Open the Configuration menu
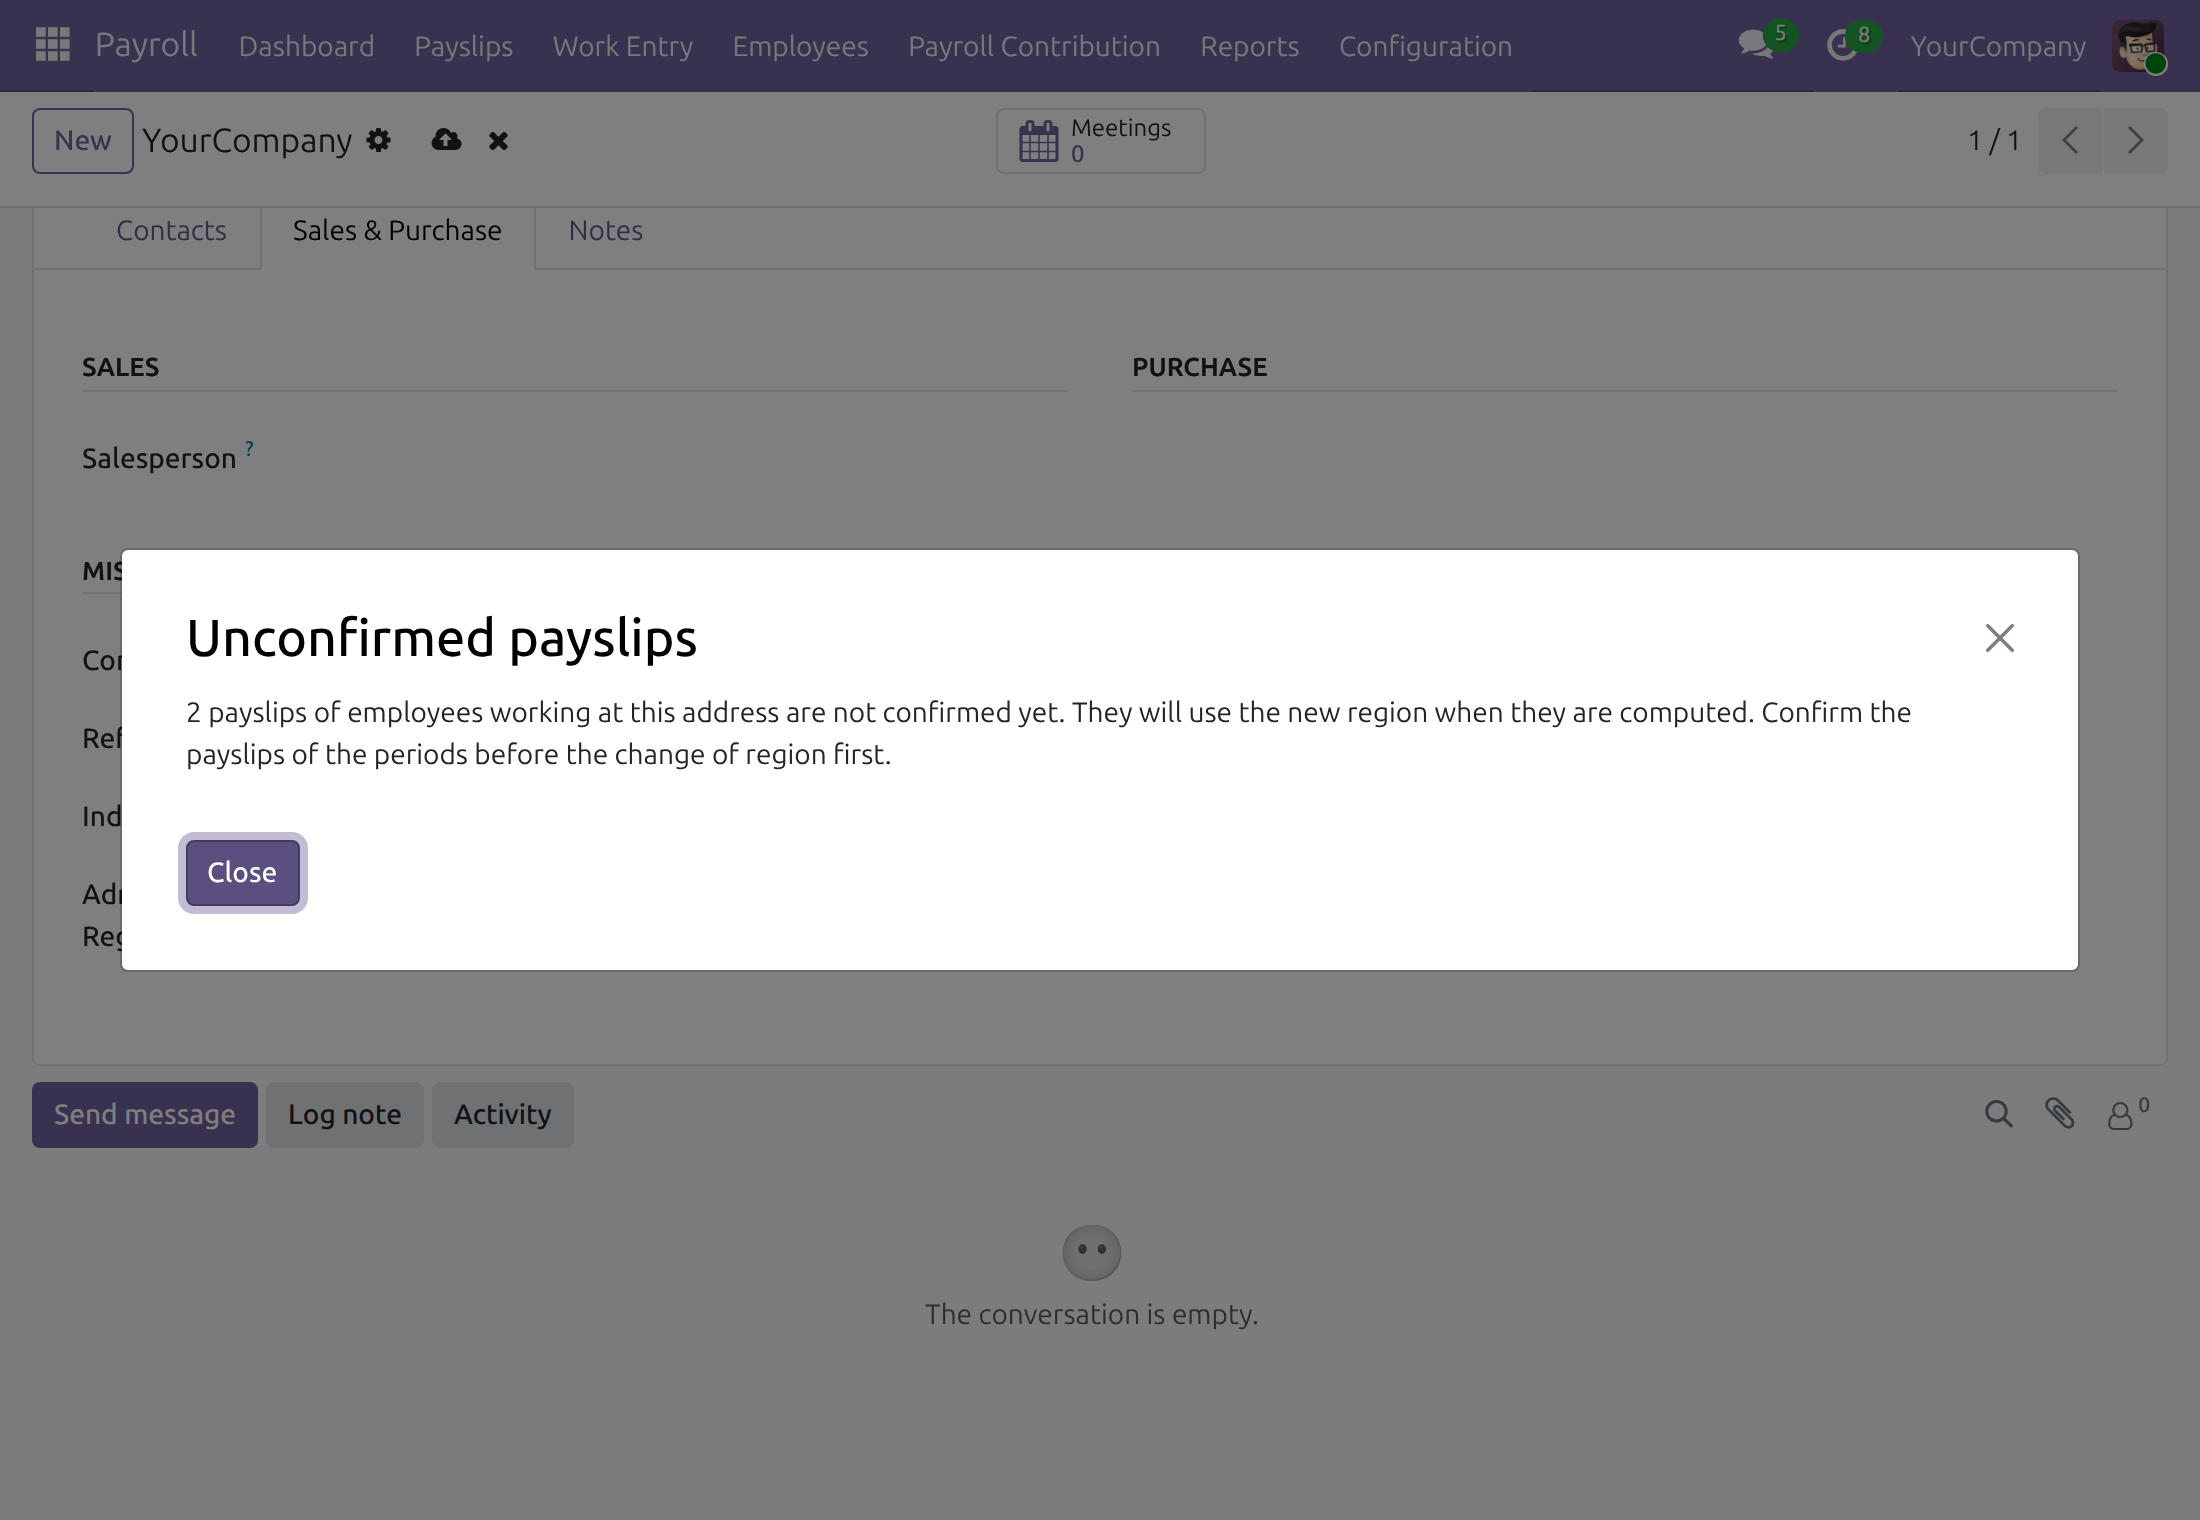This screenshot has width=2200, height=1520. click(x=1425, y=46)
